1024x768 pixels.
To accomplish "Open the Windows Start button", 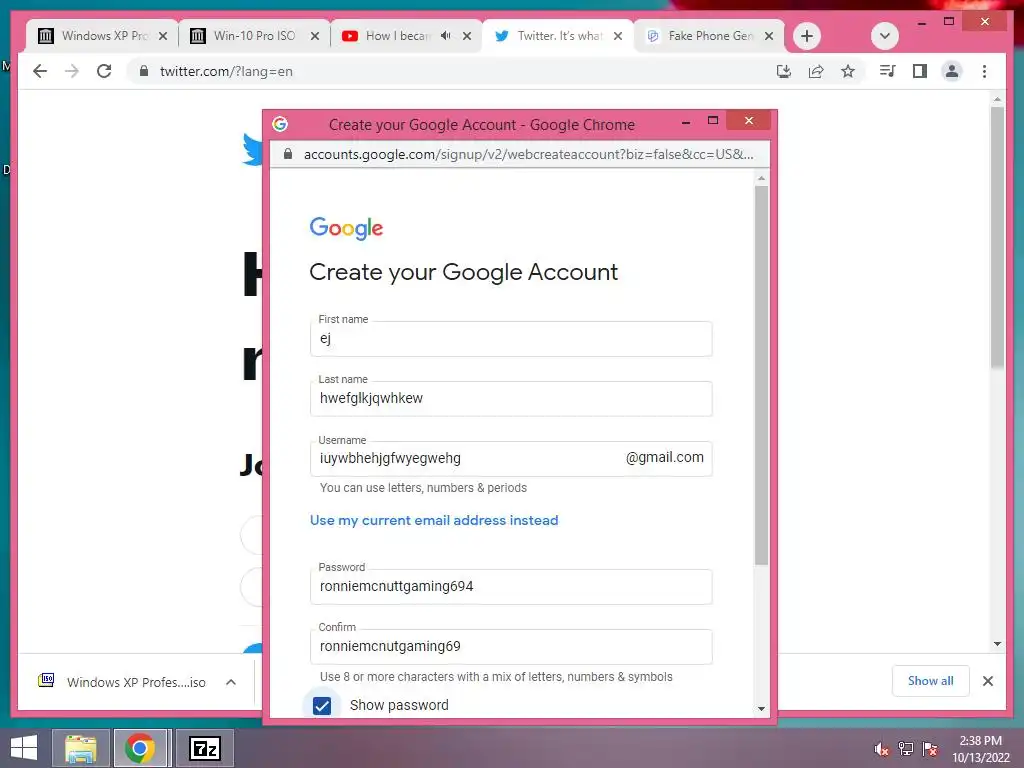I will (x=24, y=748).
